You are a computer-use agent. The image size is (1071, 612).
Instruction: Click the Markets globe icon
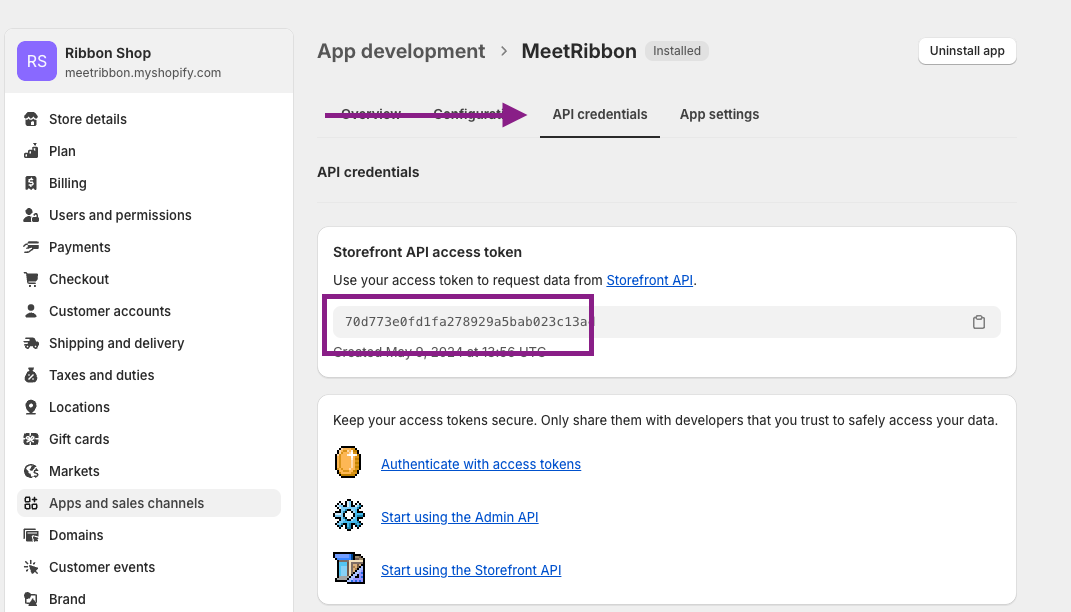click(x=31, y=471)
